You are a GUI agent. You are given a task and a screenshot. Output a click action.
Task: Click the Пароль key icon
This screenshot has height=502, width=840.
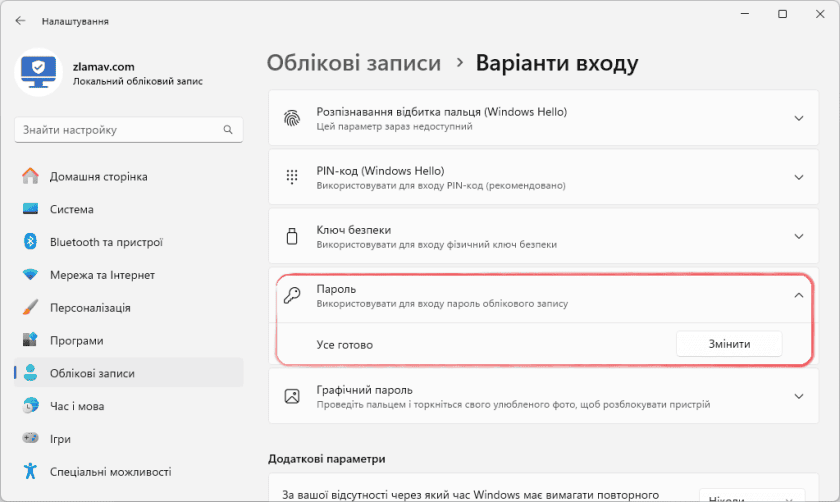coord(292,295)
